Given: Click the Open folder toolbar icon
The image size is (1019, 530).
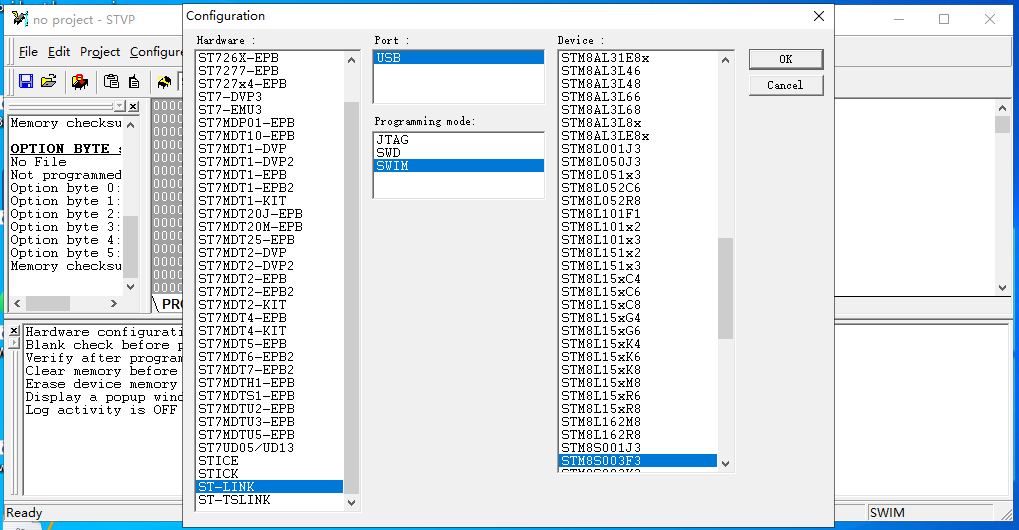Looking at the screenshot, I should coord(49,81).
